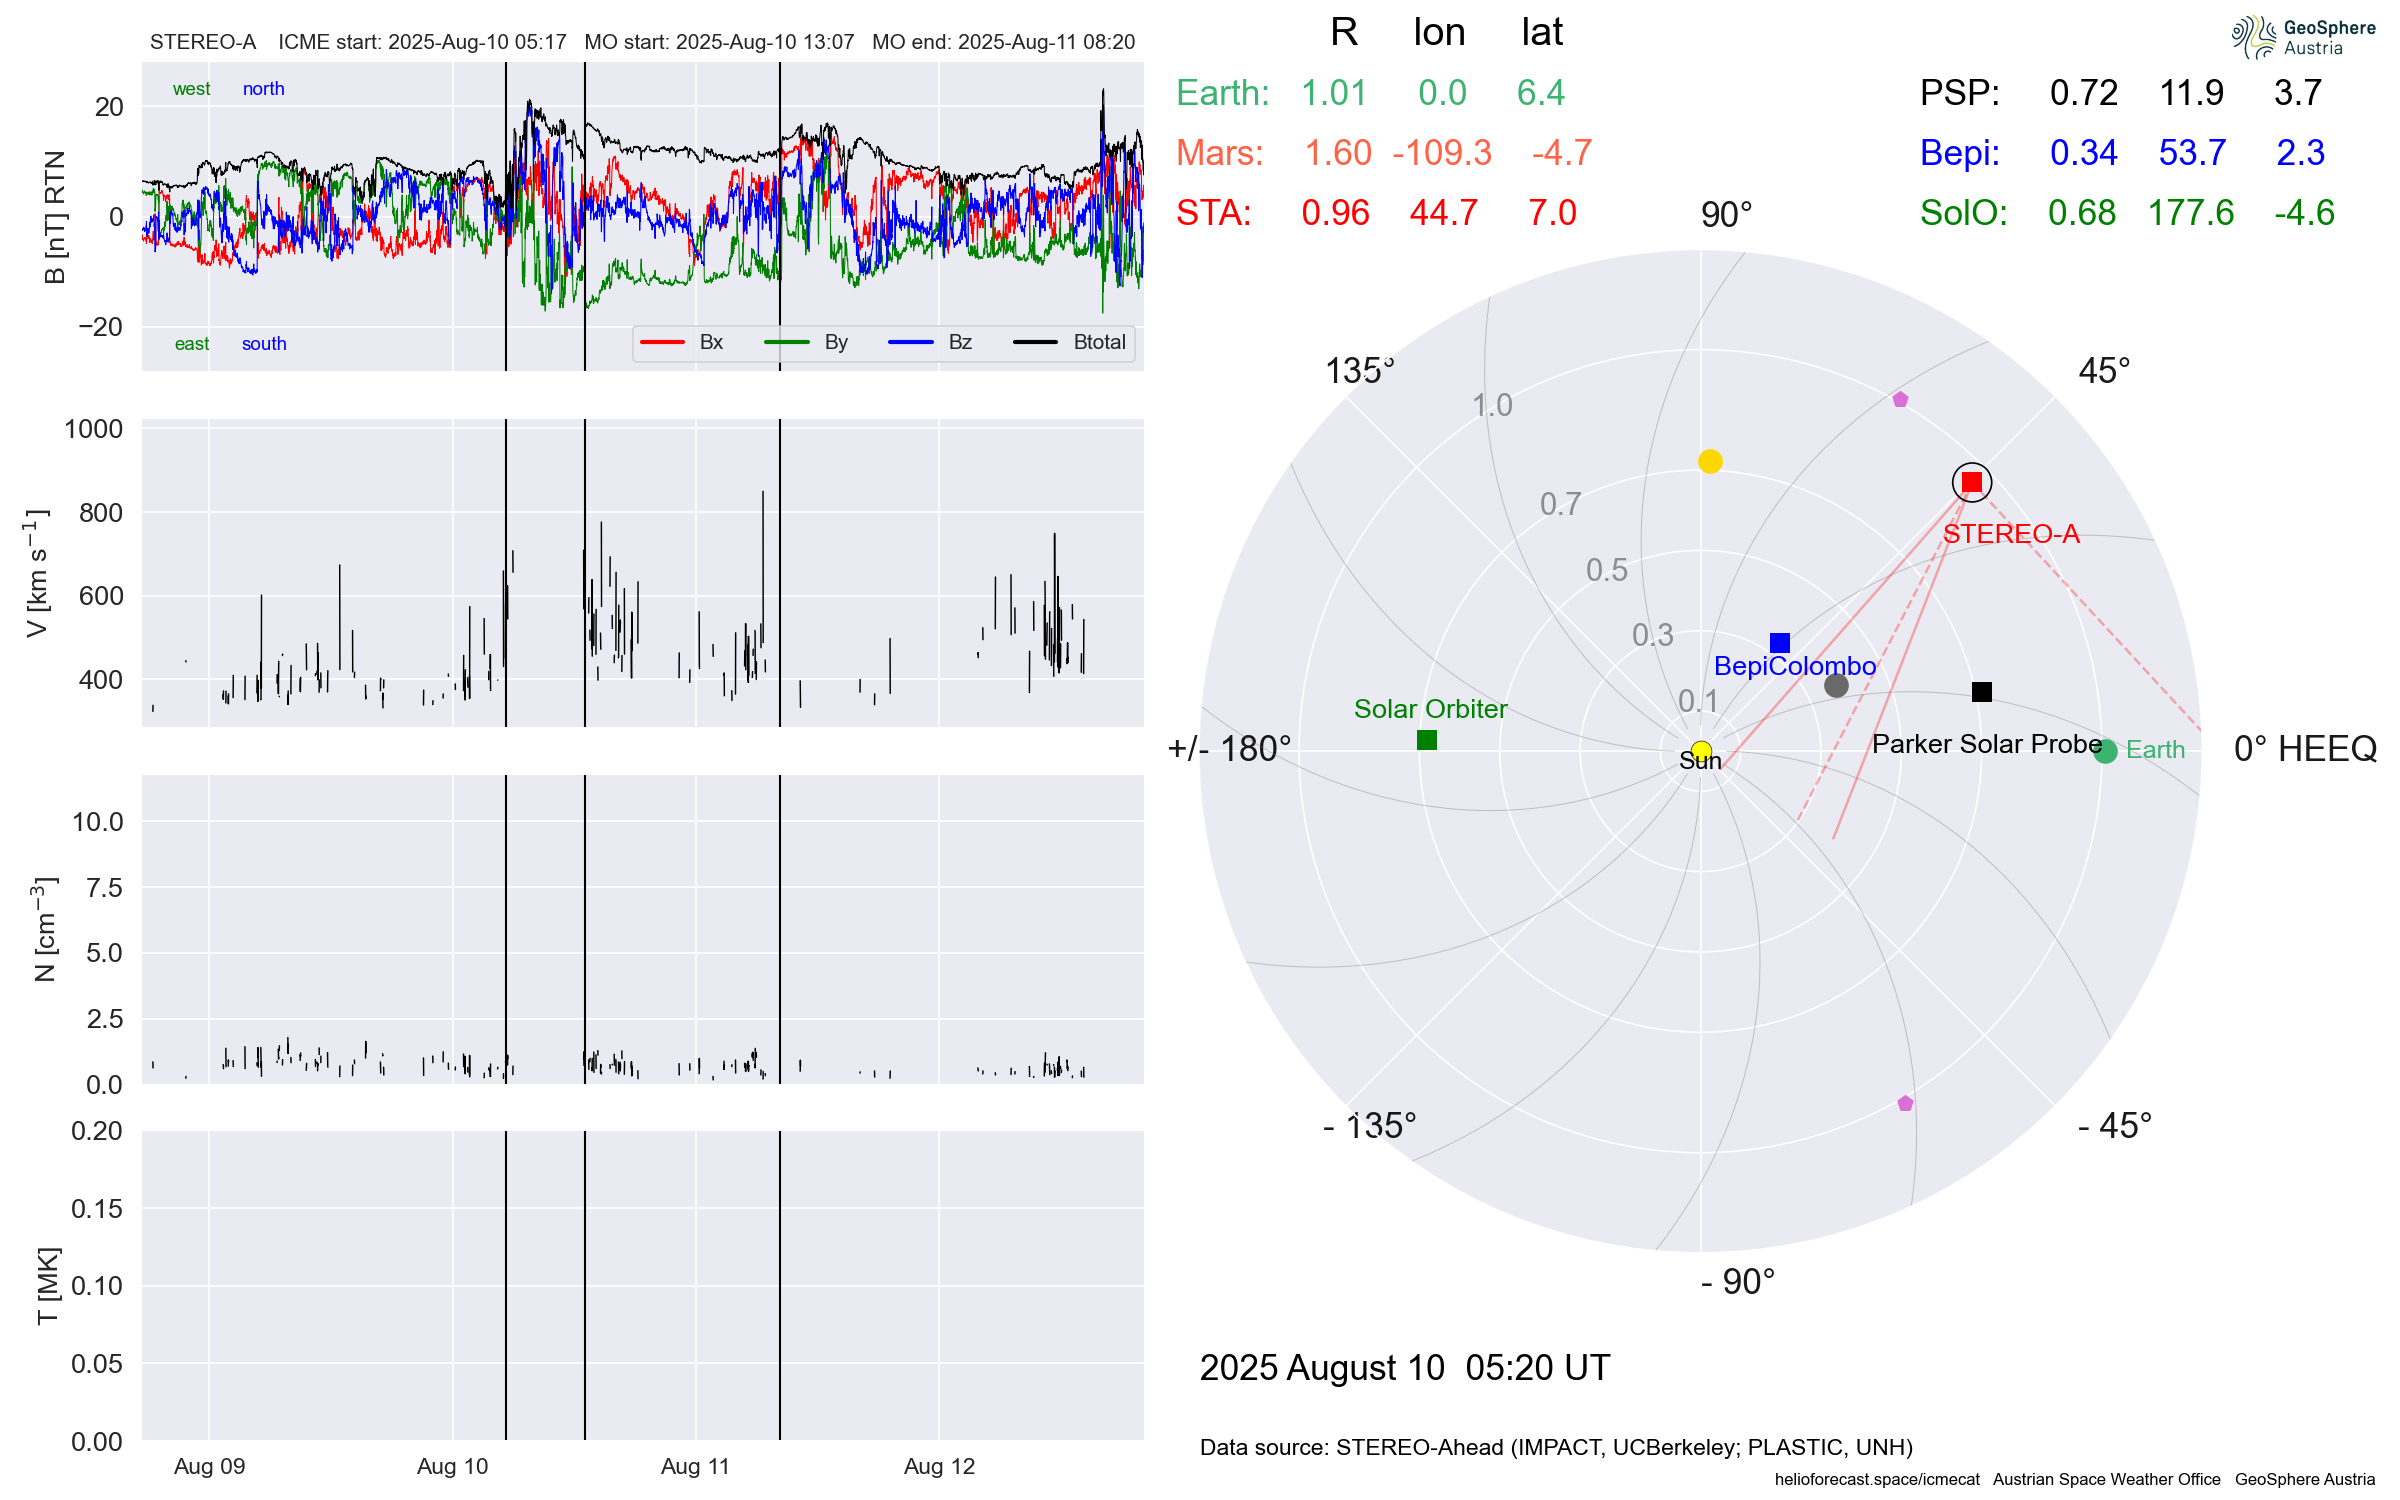
Task: Click the 0° HEEQ axis label
Action: click(2304, 749)
